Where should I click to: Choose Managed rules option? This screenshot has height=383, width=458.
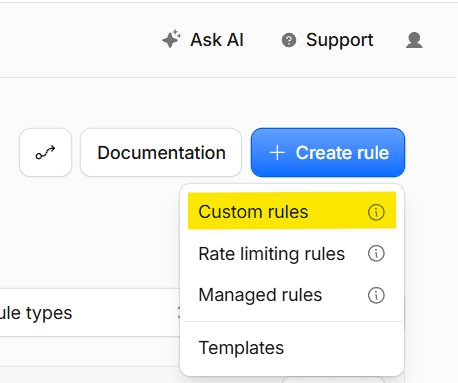(x=292, y=295)
